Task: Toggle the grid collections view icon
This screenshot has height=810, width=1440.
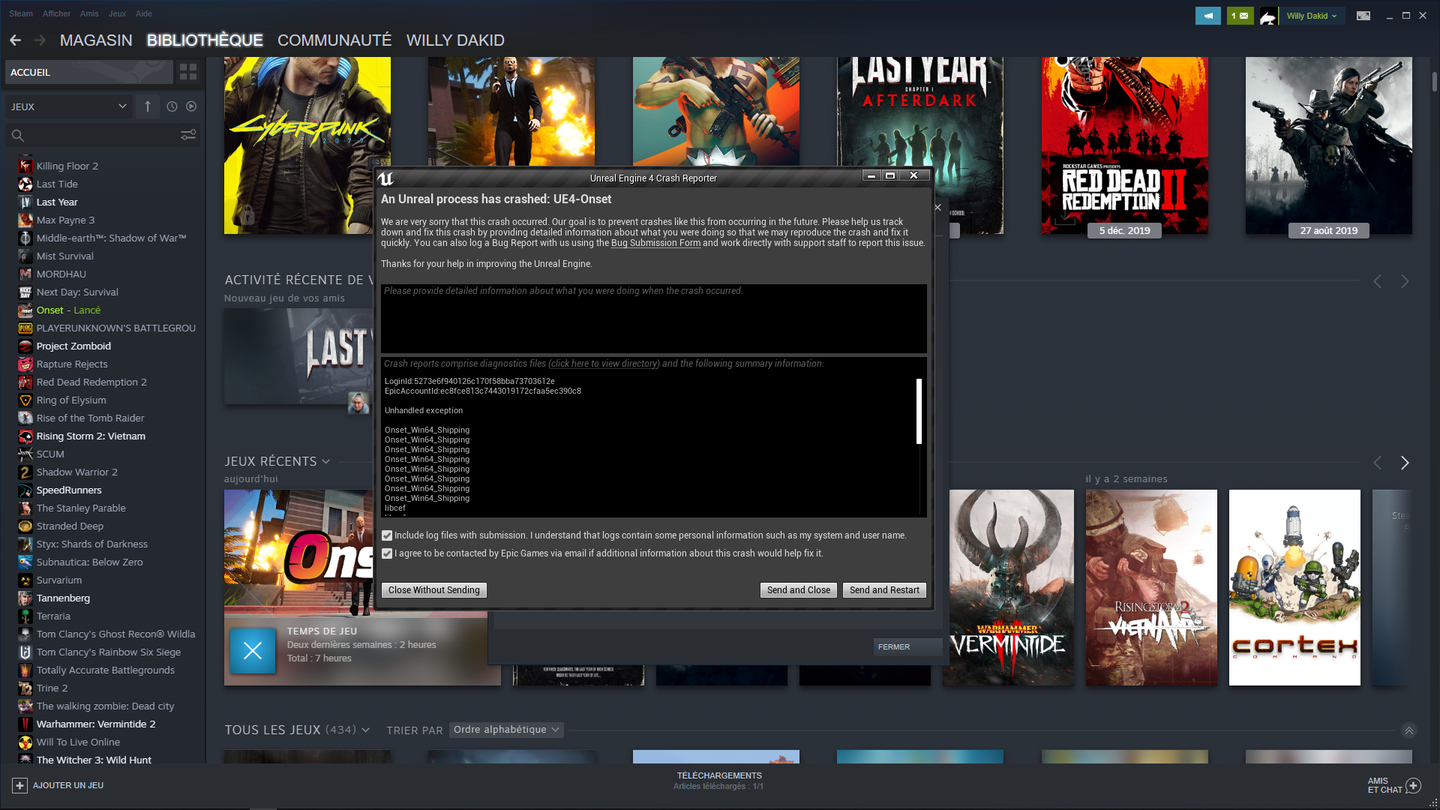Action: click(188, 72)
